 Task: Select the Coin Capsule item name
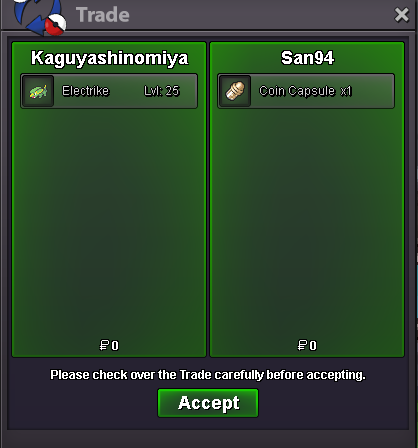pyautogui.click(x=297, y=91)
